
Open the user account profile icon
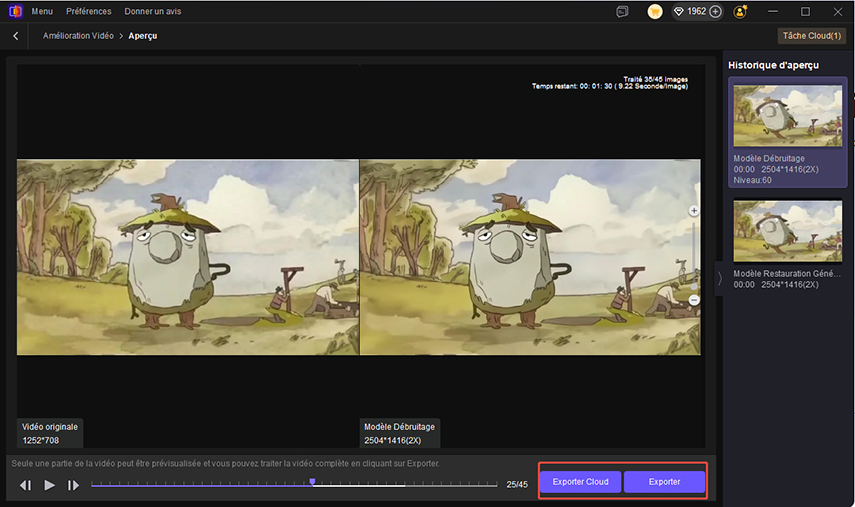pyautogui.click(x=740, y=12)
